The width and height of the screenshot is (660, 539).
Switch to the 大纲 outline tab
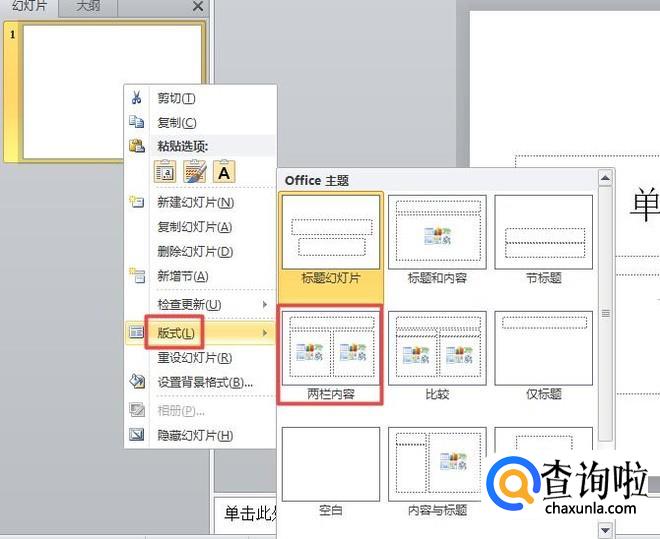88,6
